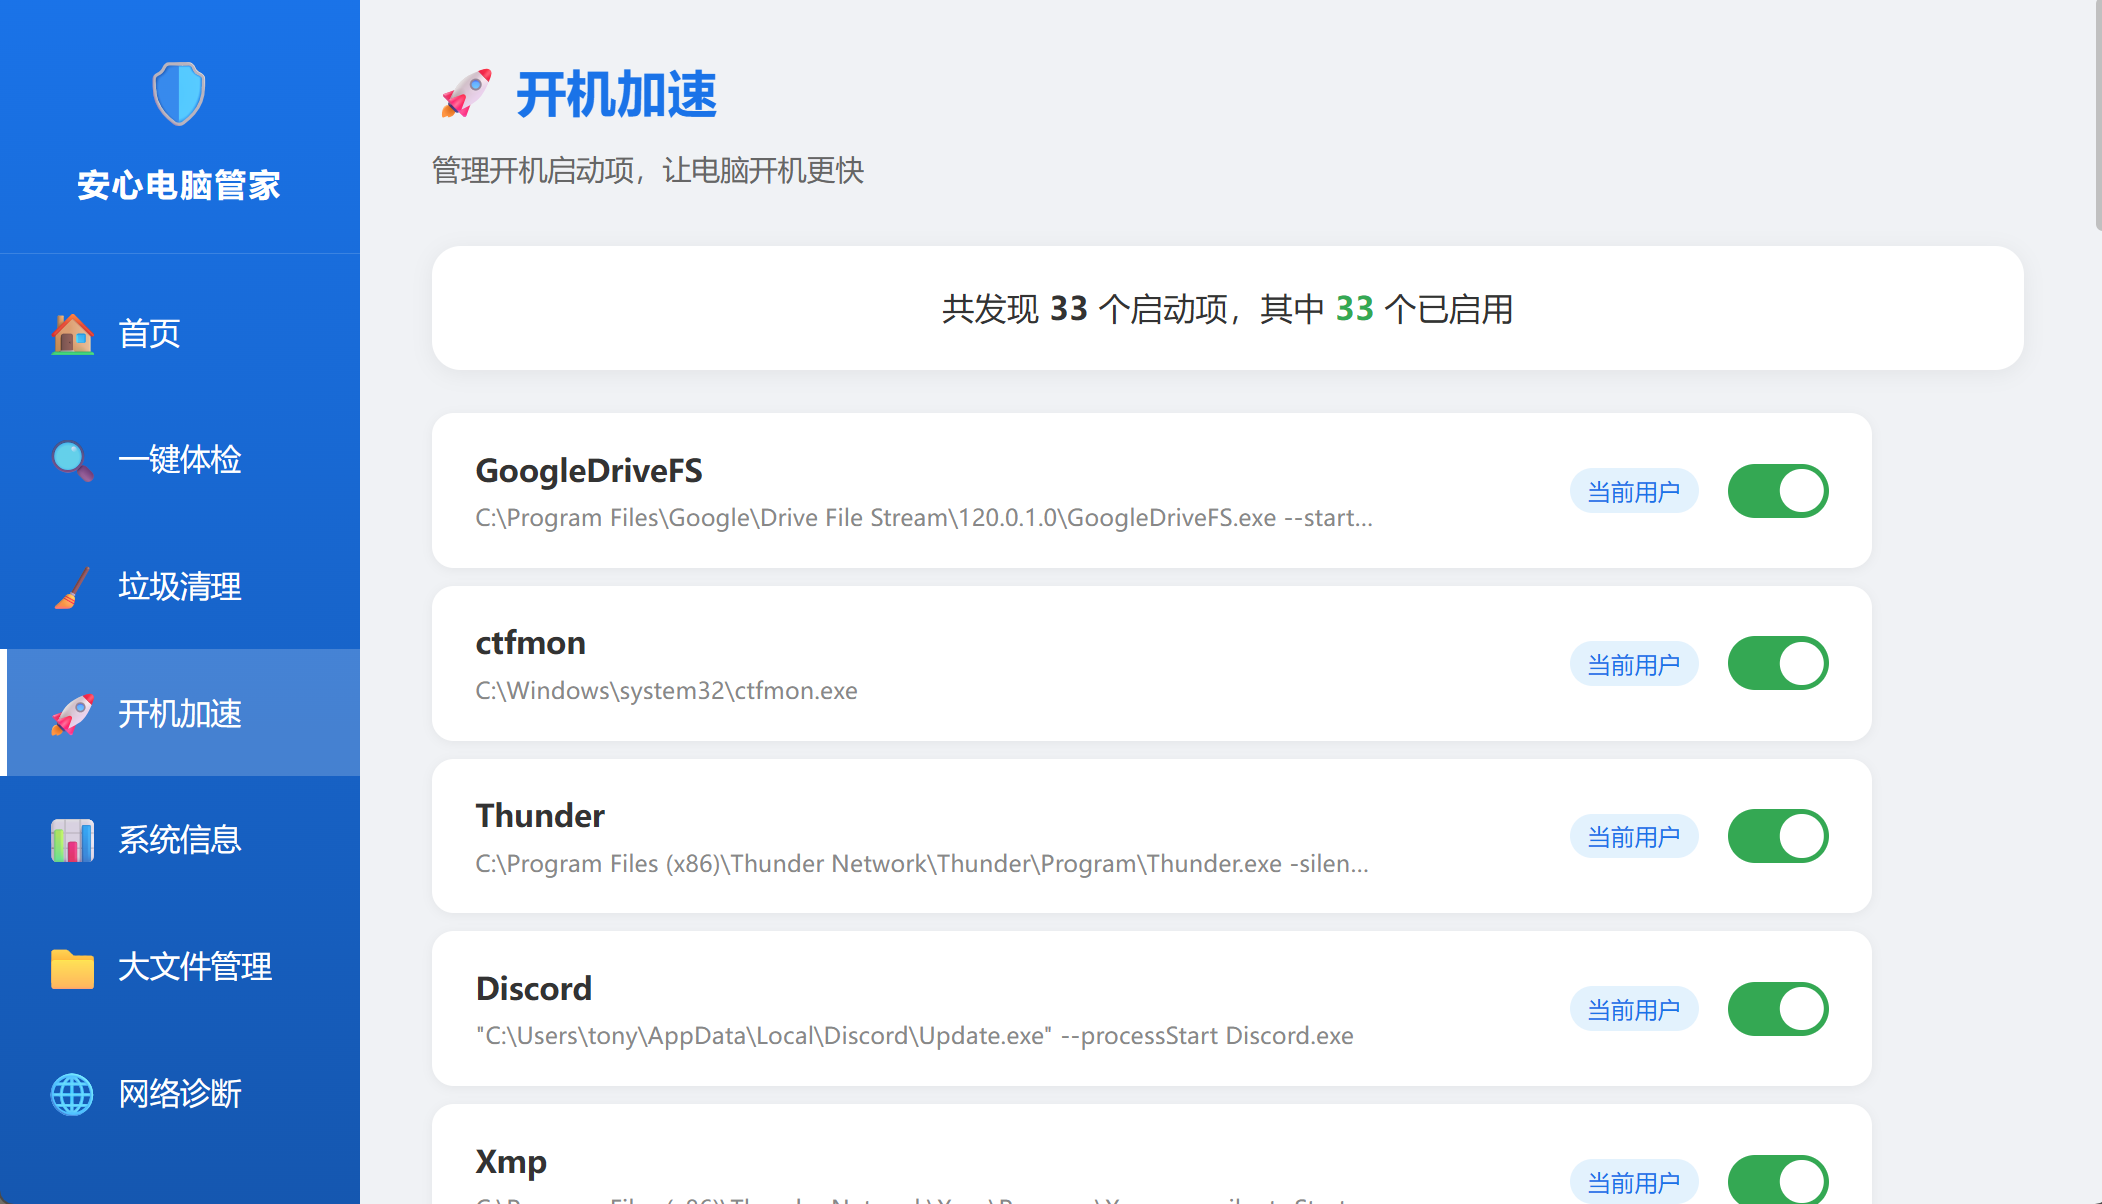The height and width of the screenshot is (1204, 2102).
Task: Click 当前用户 badge on Discord row
Action: (1633, 1009)
